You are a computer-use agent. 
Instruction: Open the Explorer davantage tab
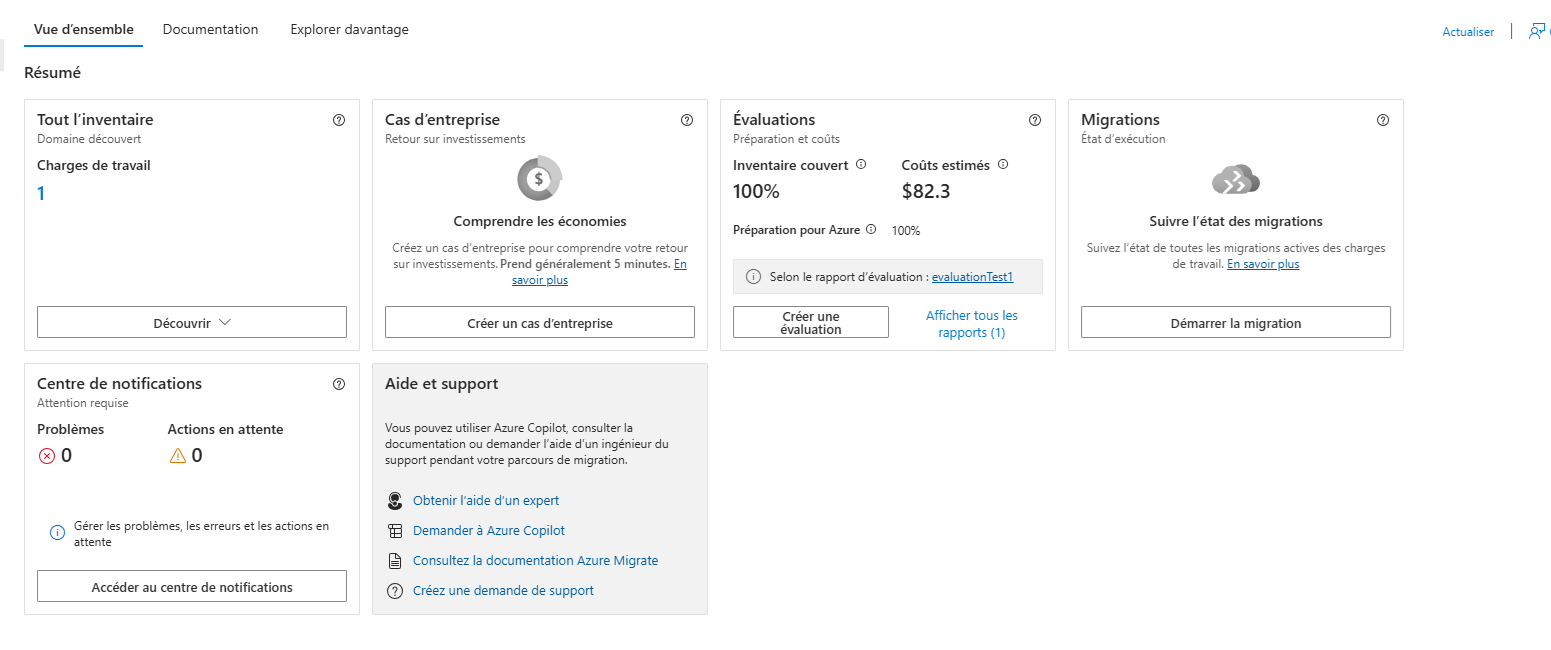click(349, 29)
